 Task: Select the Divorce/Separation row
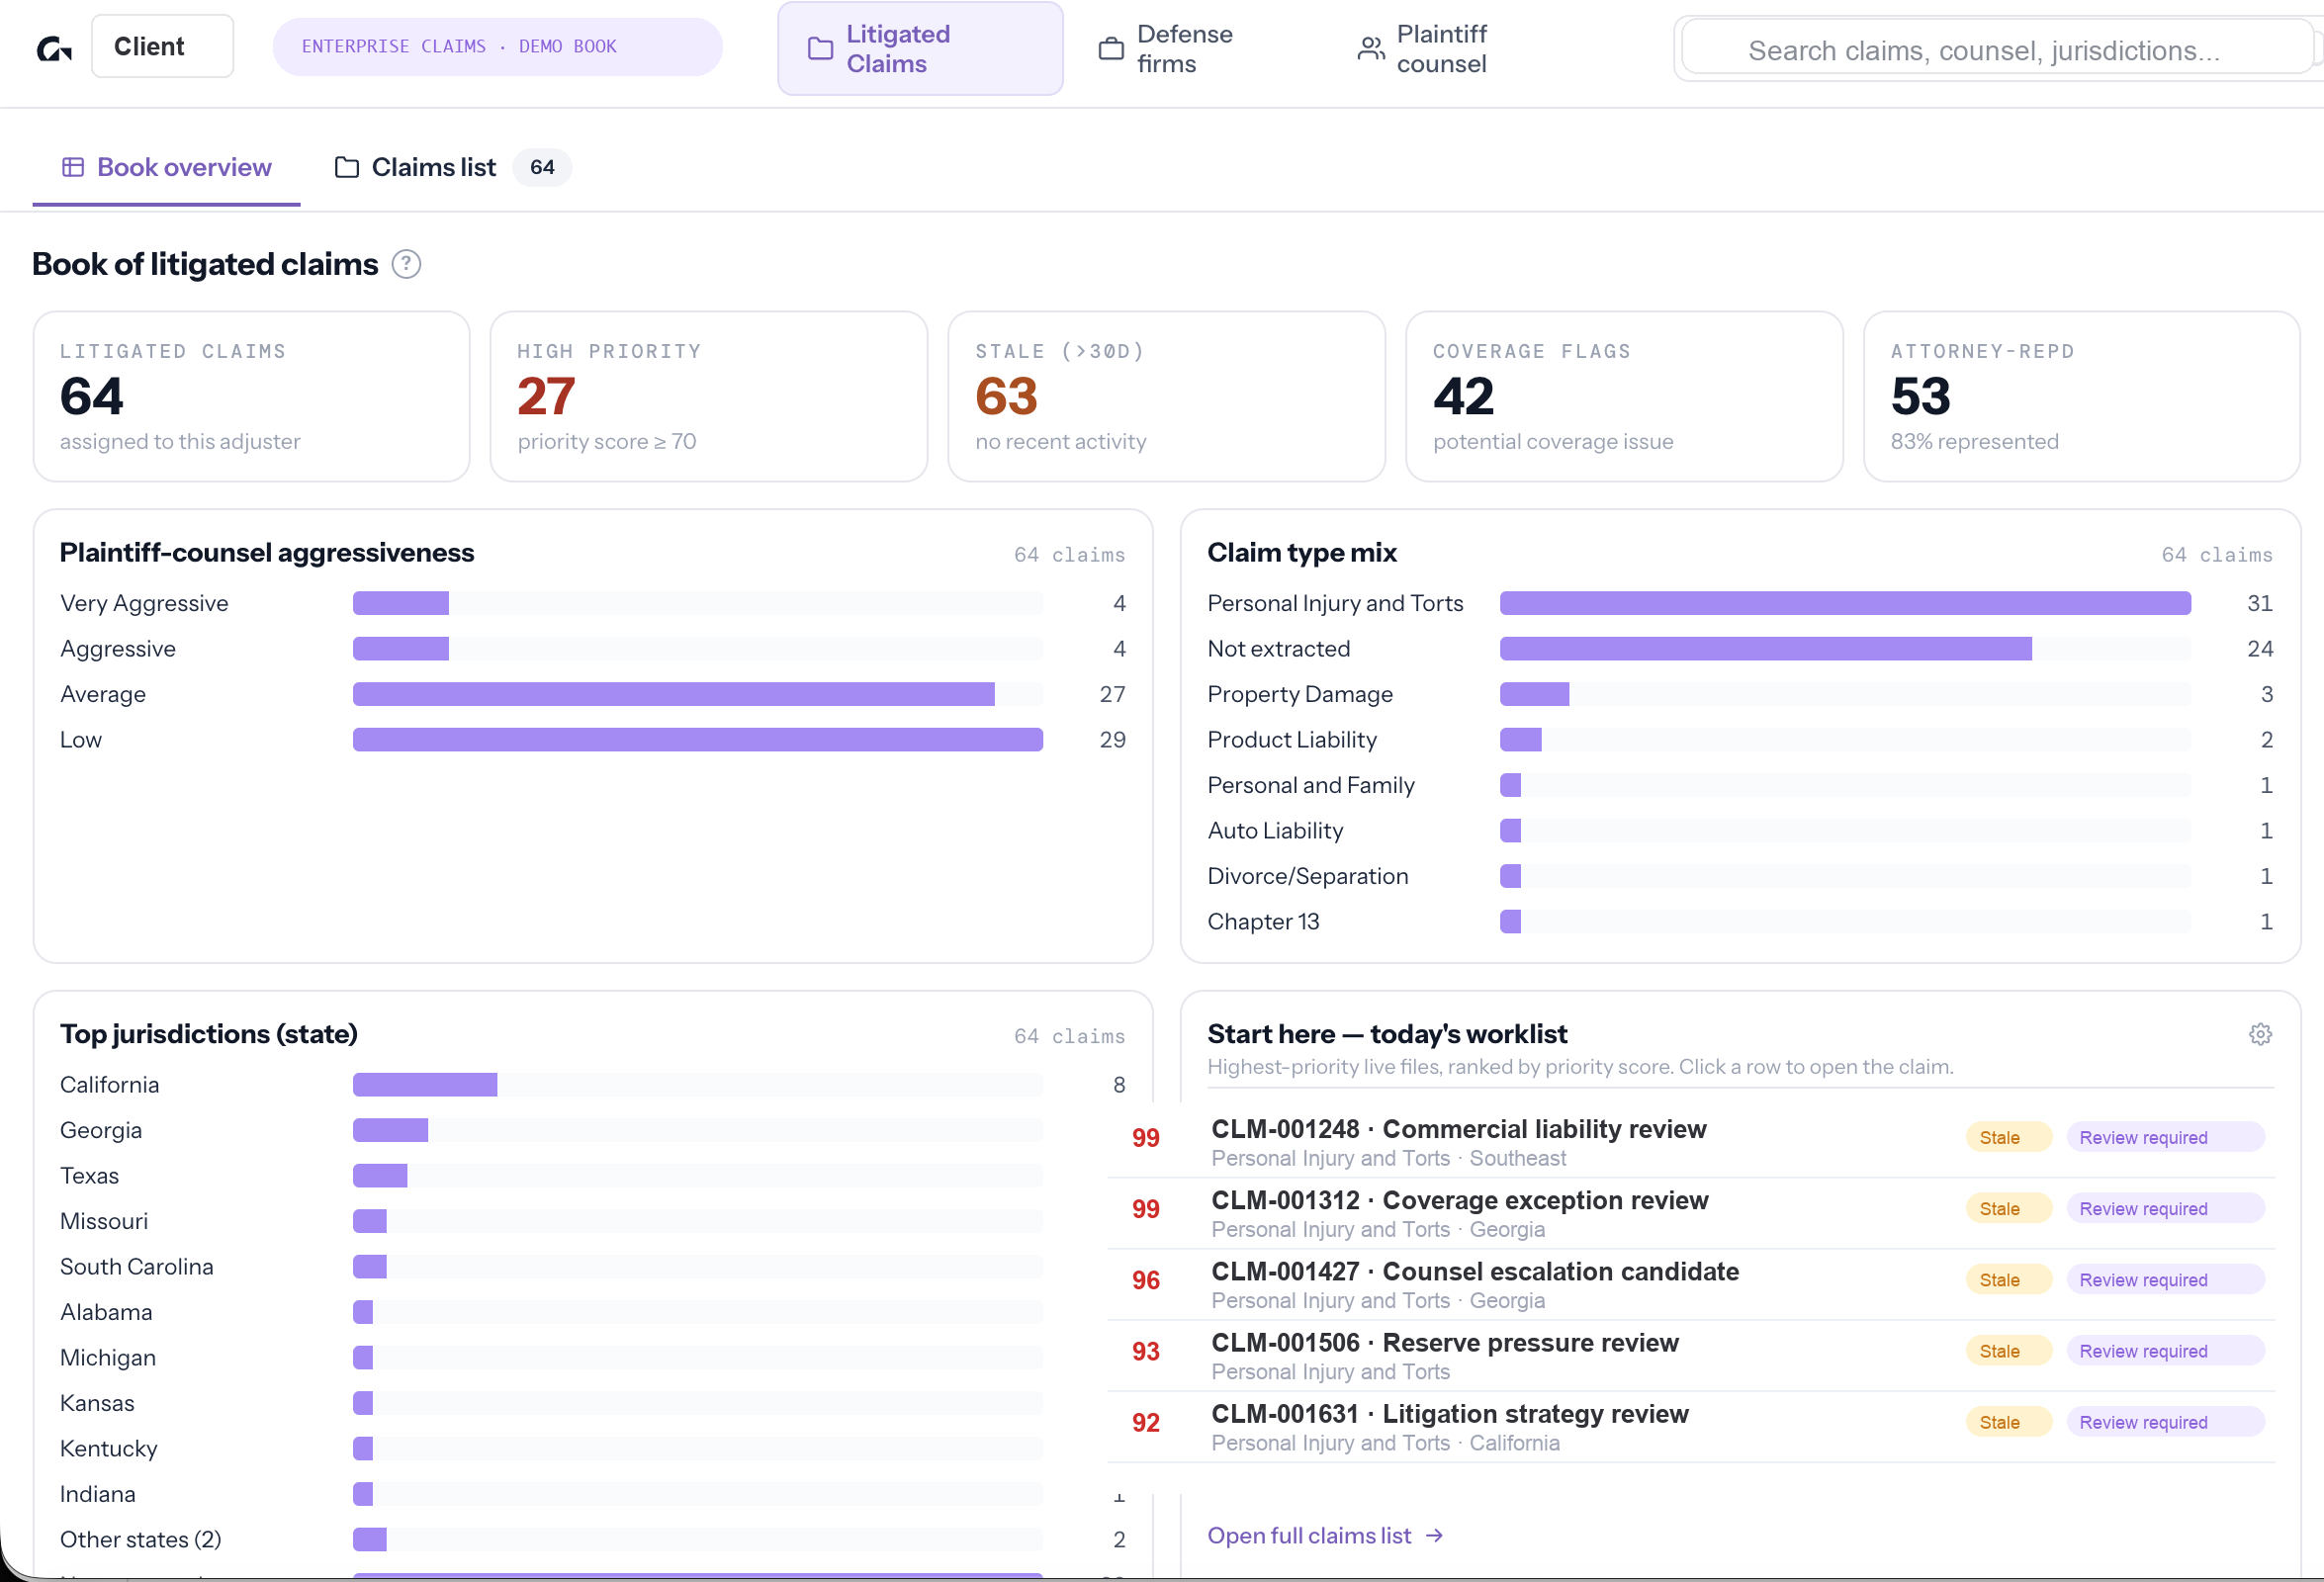click(x=1739, y=876)
